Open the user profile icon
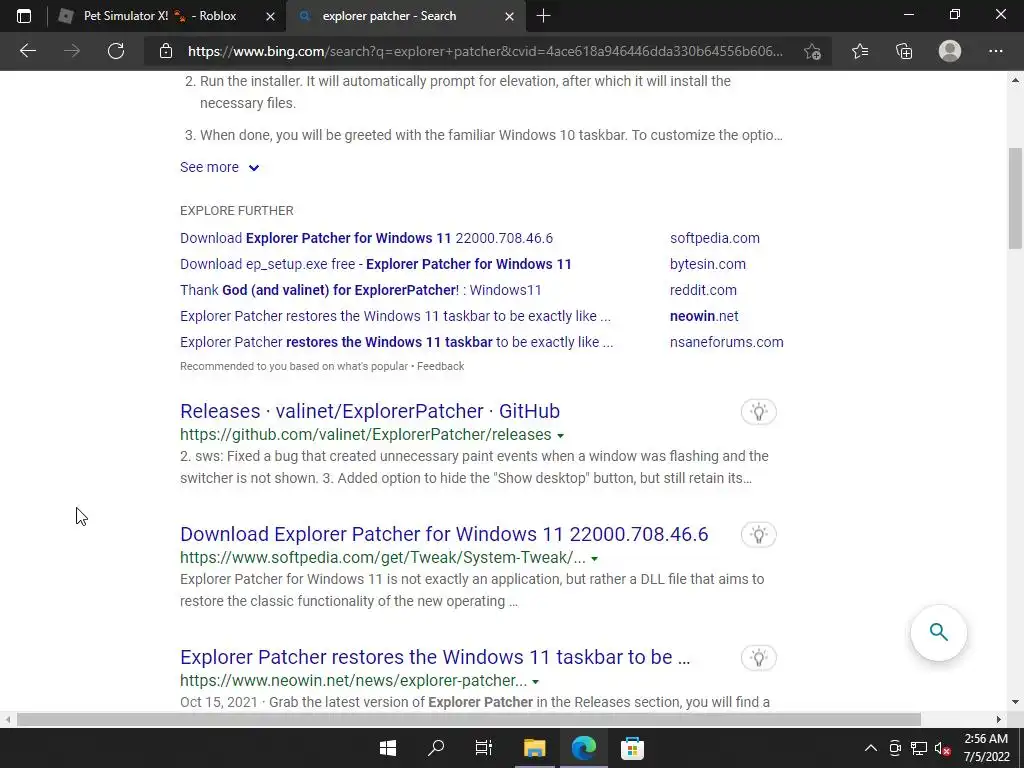The image size is (1024, 768). 950,51
